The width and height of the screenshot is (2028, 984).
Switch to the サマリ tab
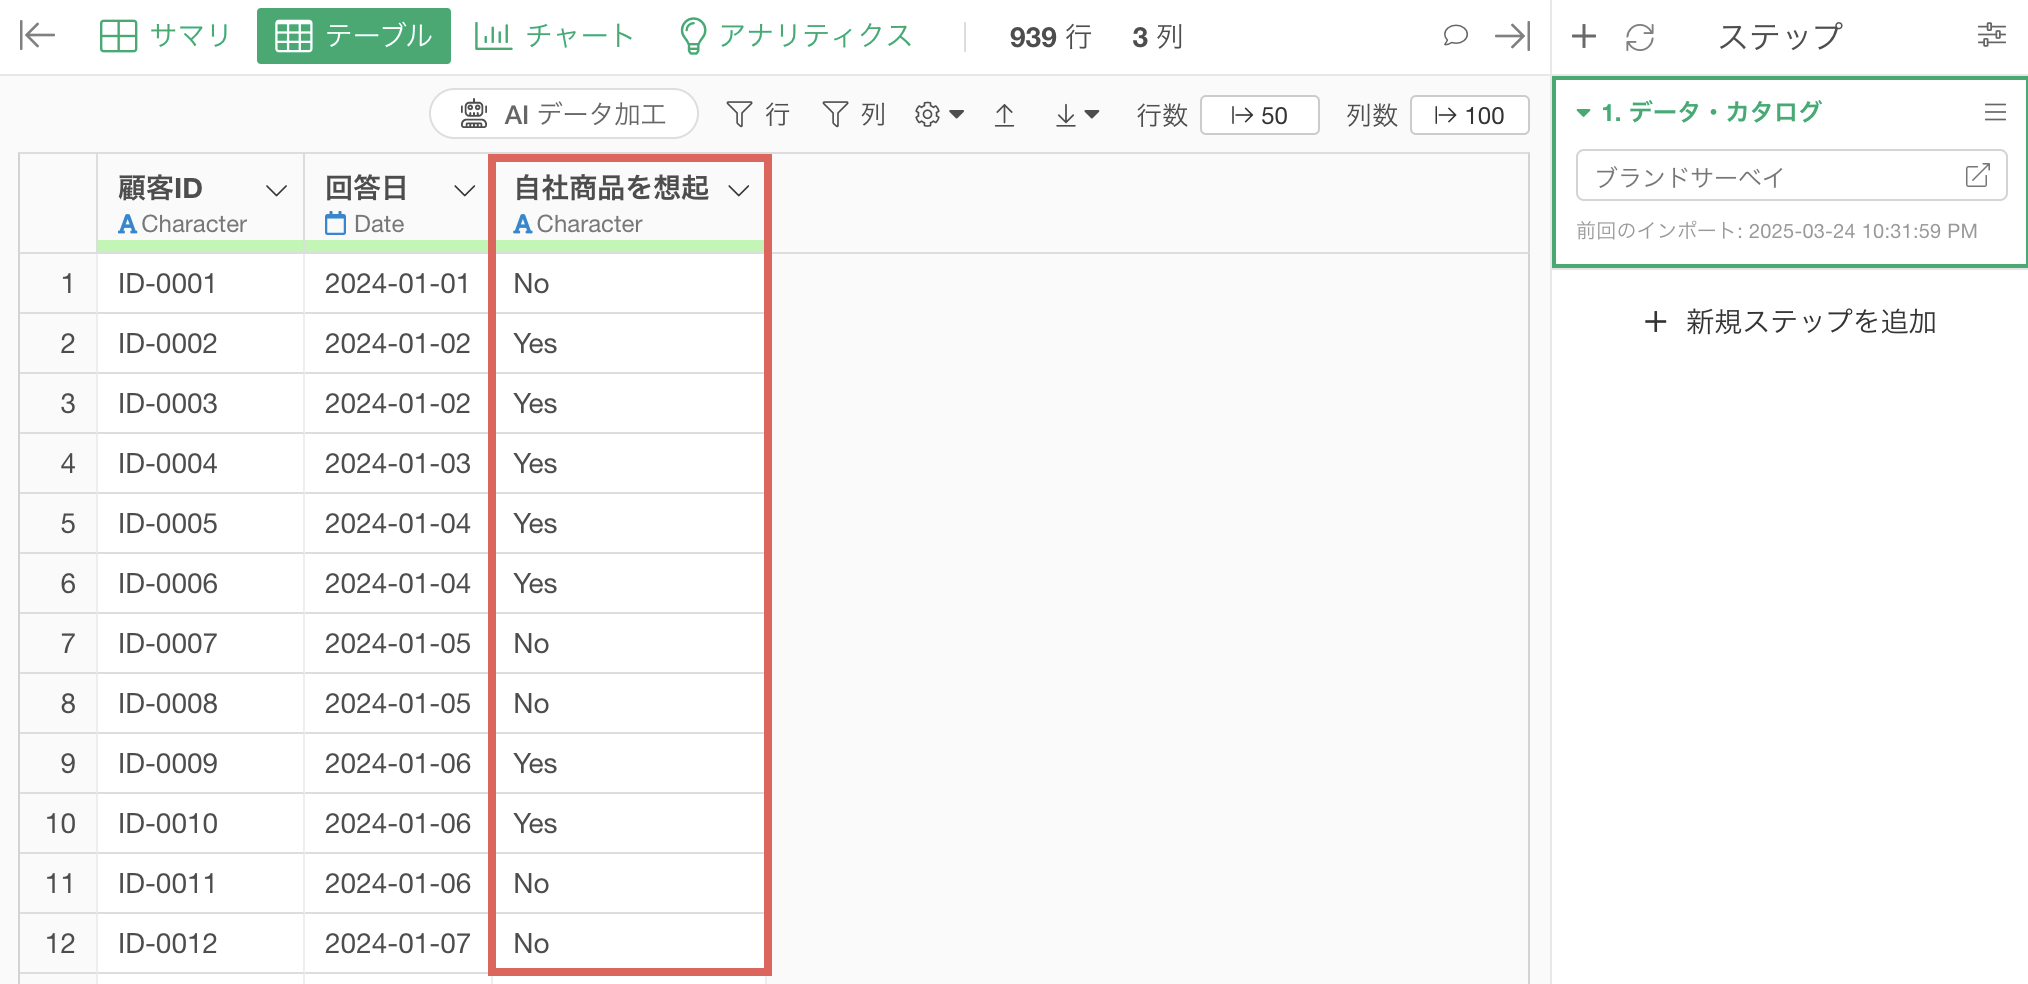(x=165, y=36)
